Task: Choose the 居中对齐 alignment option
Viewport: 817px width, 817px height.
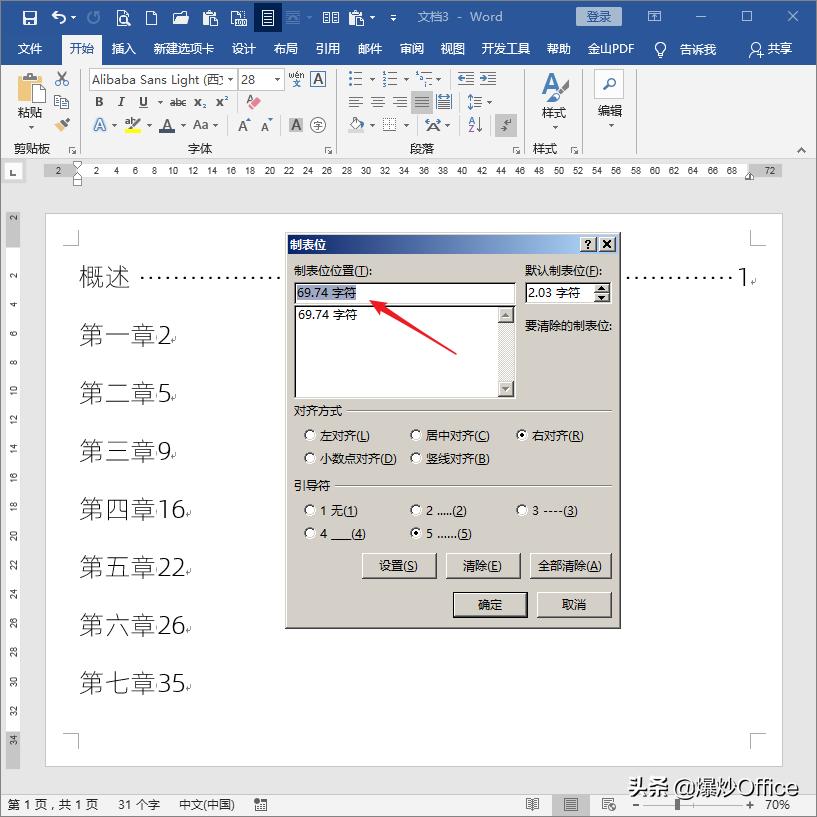Action: click(x=416, y=435)
